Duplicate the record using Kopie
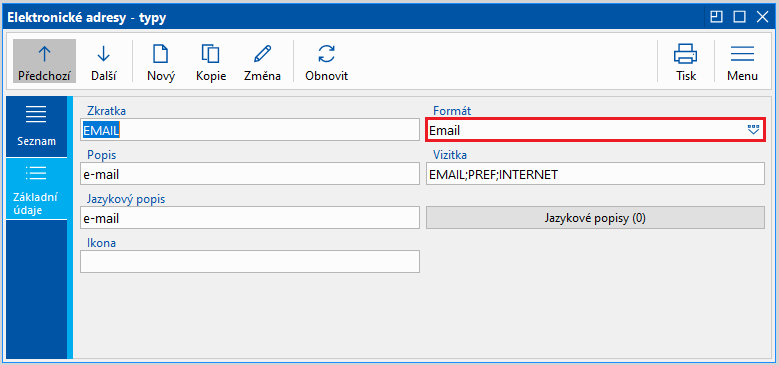 [211, 61]
